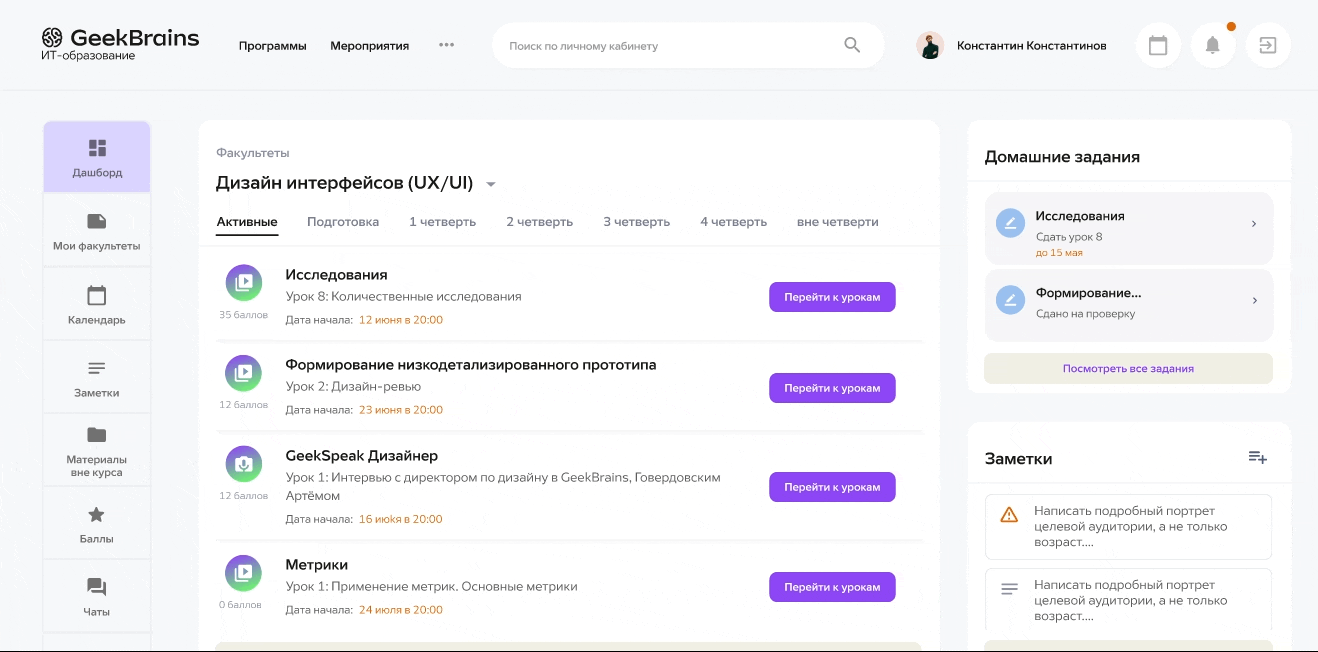Open the Мероприятия menu item
The width and height of the screenshot is (1318, 652).
pos(369,45)
